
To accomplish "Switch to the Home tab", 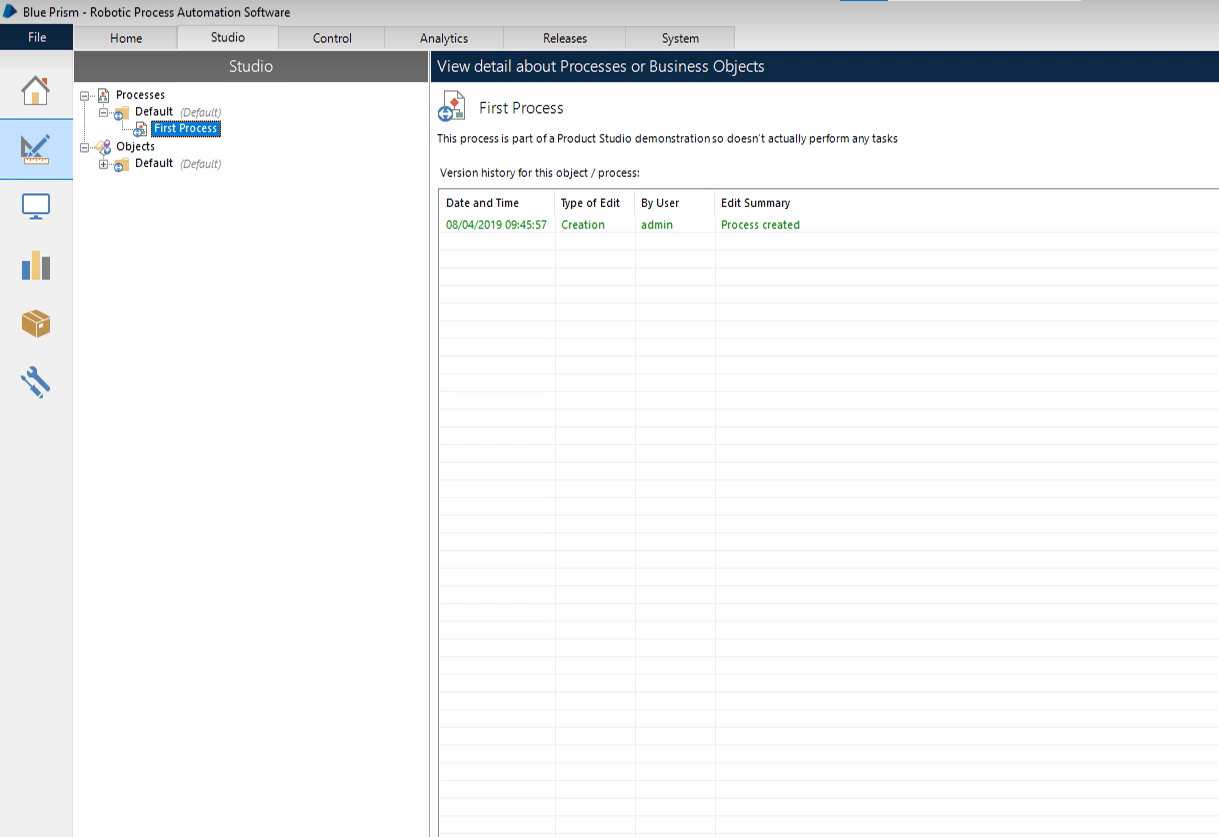I will coord(126,38).
